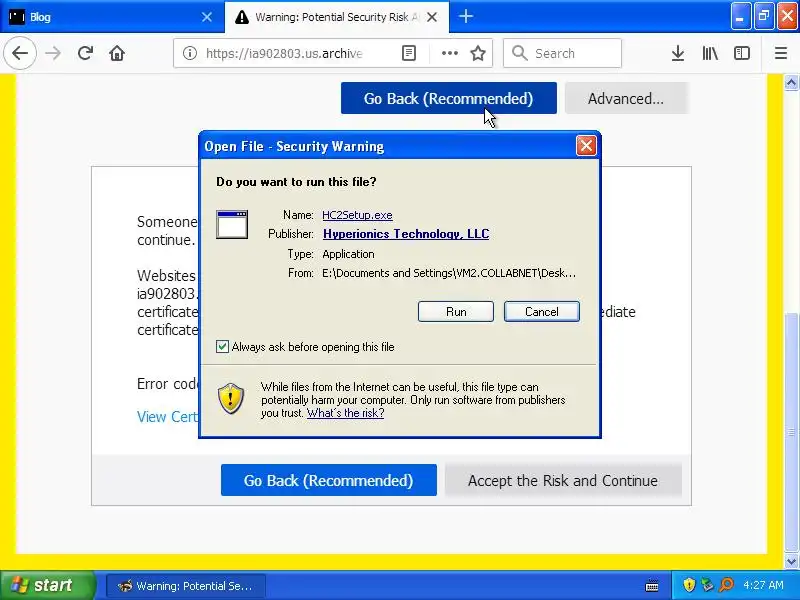The image size is (800, 600).
Task: Open page actions three-dot menu
Action: click(x=449, y=53)
